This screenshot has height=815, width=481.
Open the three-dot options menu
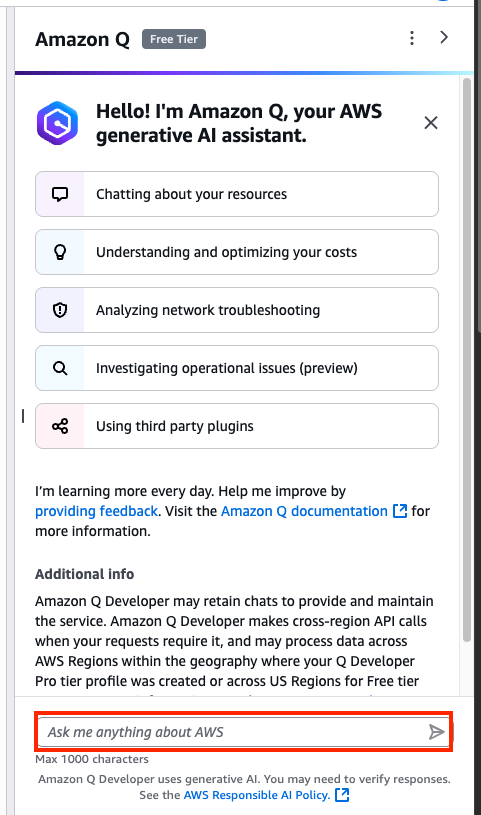[412, 38]
